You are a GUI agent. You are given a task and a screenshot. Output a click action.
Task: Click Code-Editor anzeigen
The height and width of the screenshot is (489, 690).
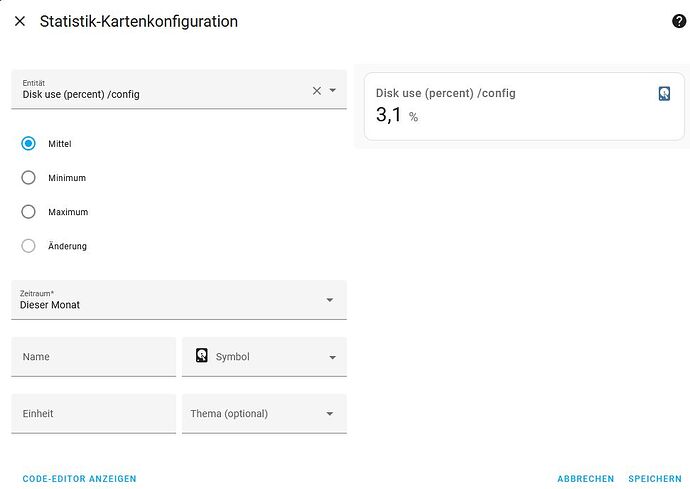coord(79,479)
